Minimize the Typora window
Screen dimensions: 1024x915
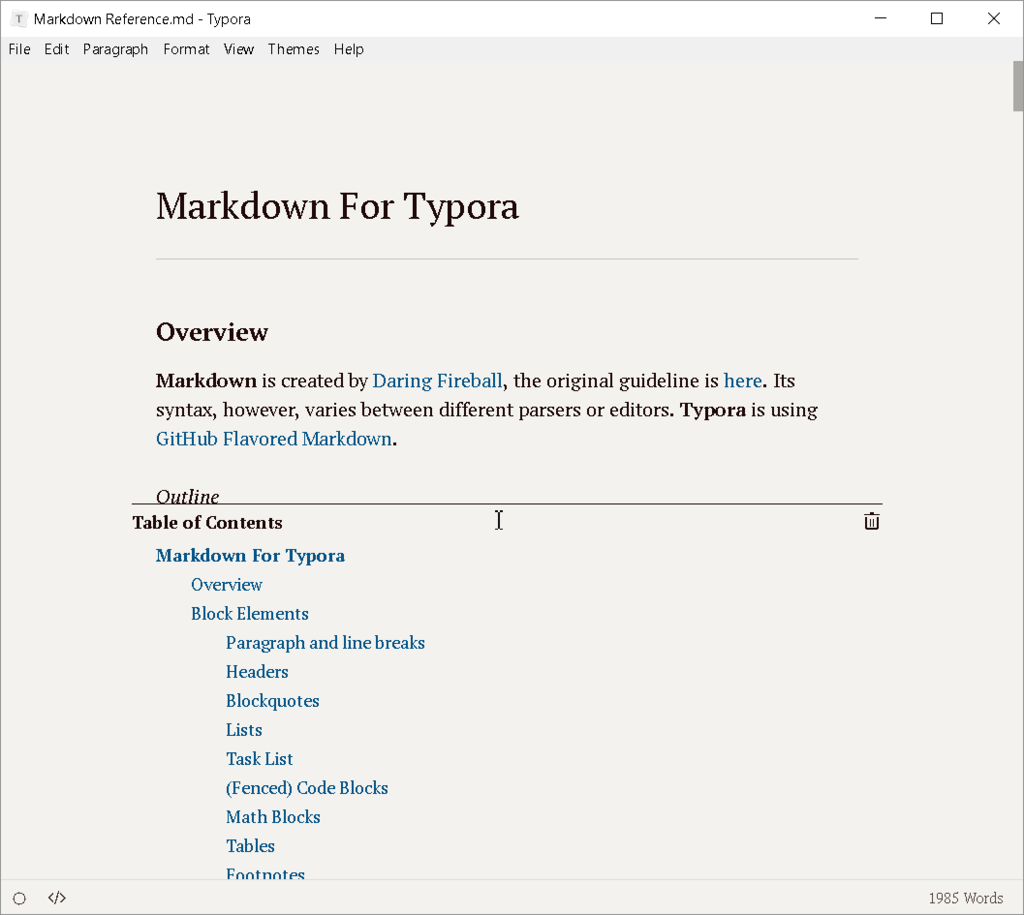tap(880, 18)
